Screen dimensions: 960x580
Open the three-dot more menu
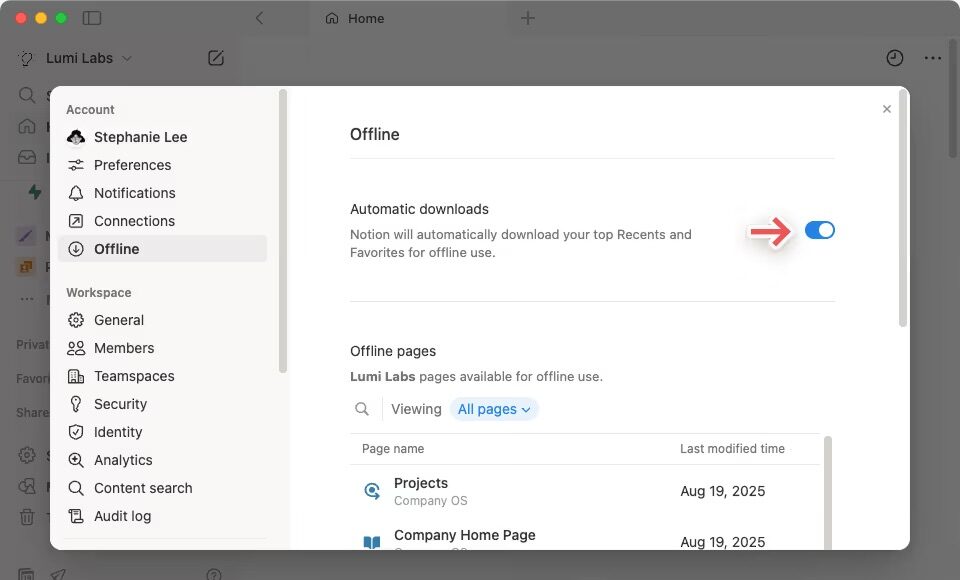click(x=932, y=58)
